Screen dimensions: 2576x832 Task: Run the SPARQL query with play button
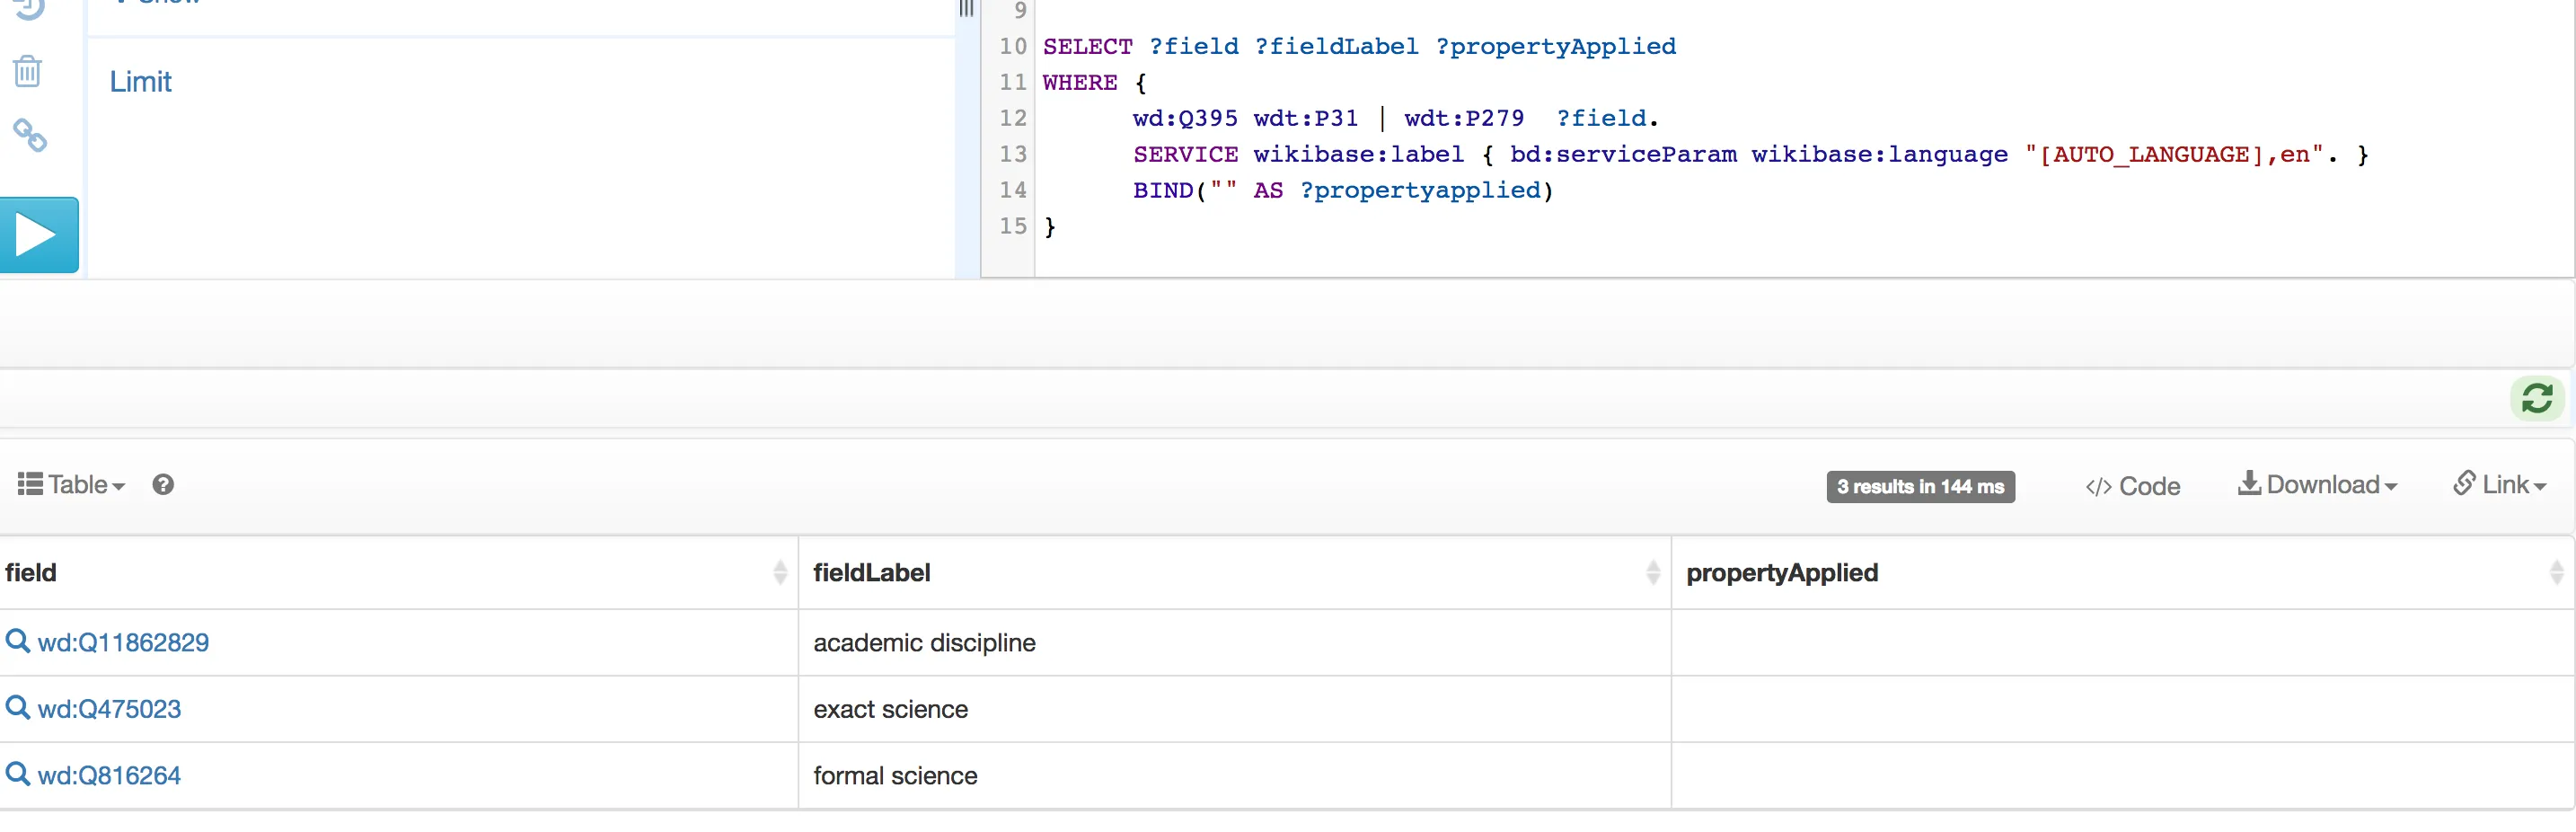[x=38, y=235]
